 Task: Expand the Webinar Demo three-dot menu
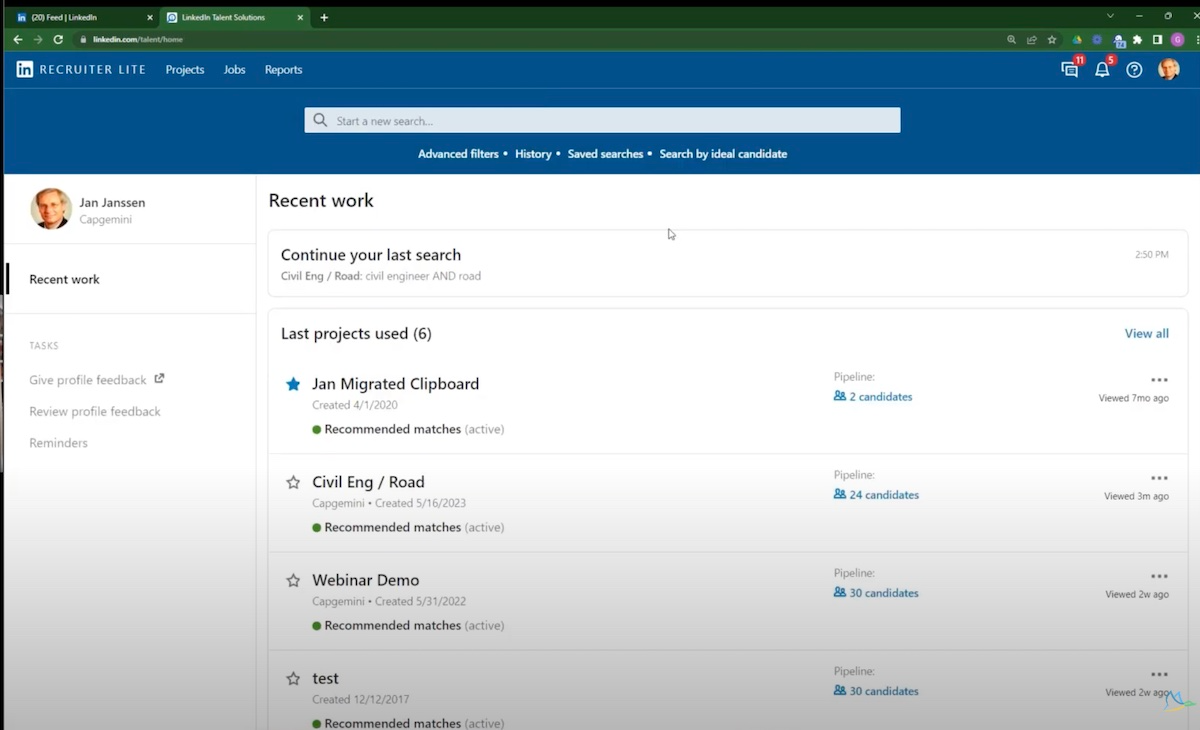1159,576
